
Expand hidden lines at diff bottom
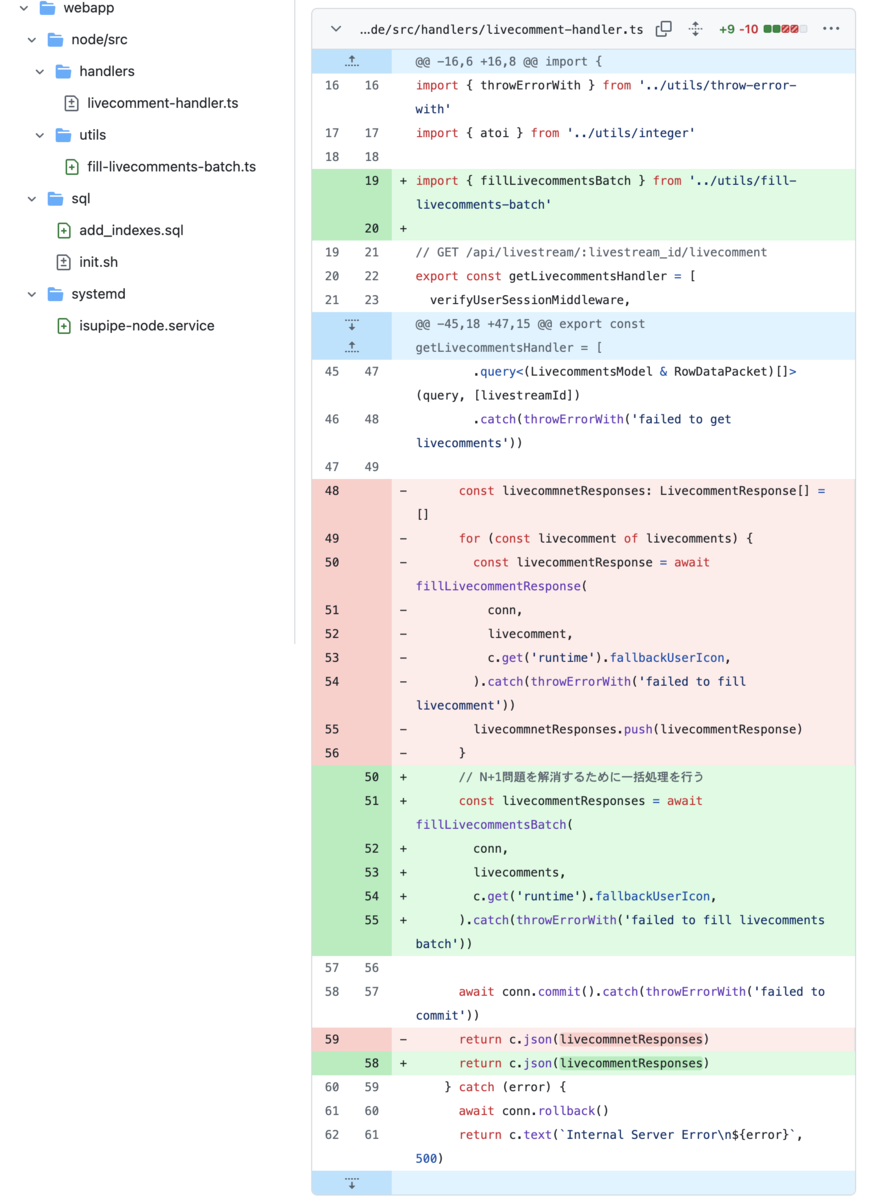(x=352, y=1183)
